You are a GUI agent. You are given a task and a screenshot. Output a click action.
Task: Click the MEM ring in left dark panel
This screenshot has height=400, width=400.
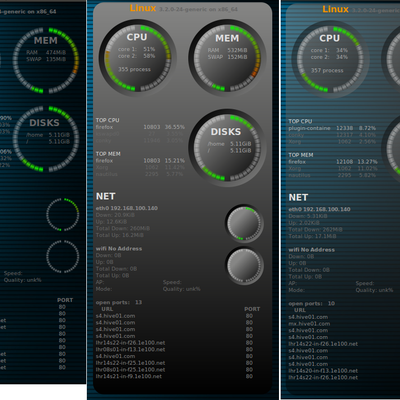point(46,60)
